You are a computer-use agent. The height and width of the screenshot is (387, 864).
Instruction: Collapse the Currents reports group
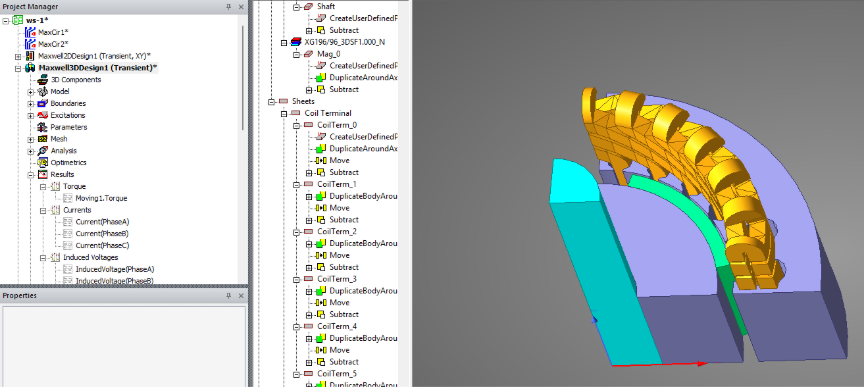pos(44,211)
